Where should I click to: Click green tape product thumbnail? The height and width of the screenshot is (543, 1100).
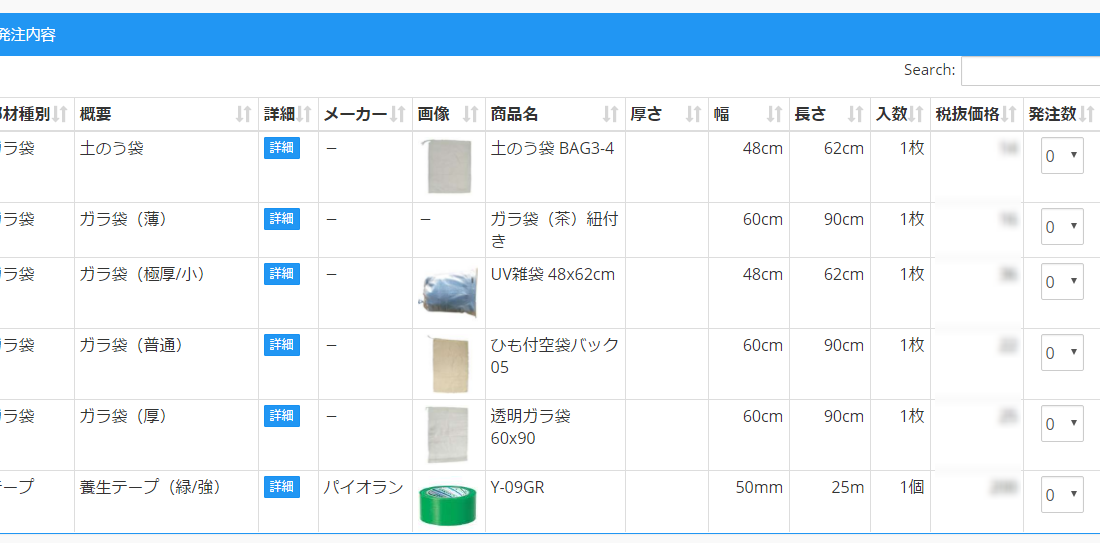(447, 504)
